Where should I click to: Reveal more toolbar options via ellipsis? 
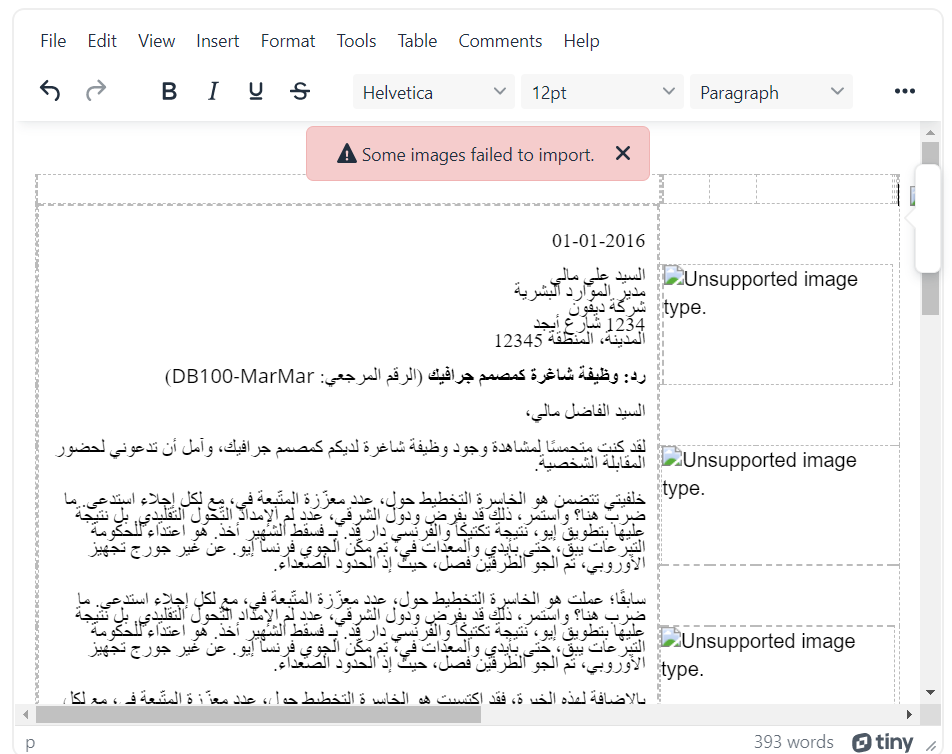[x=905, y=92]
